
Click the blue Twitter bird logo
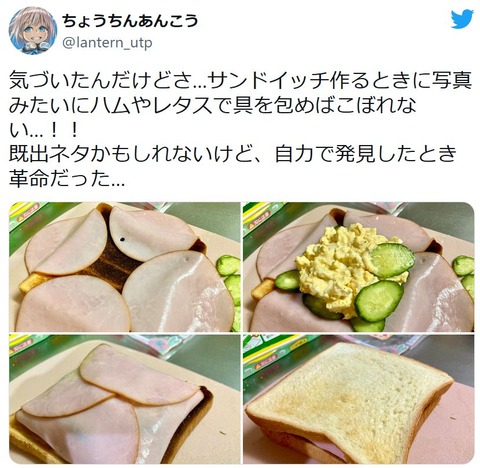[x=462, y=19]
